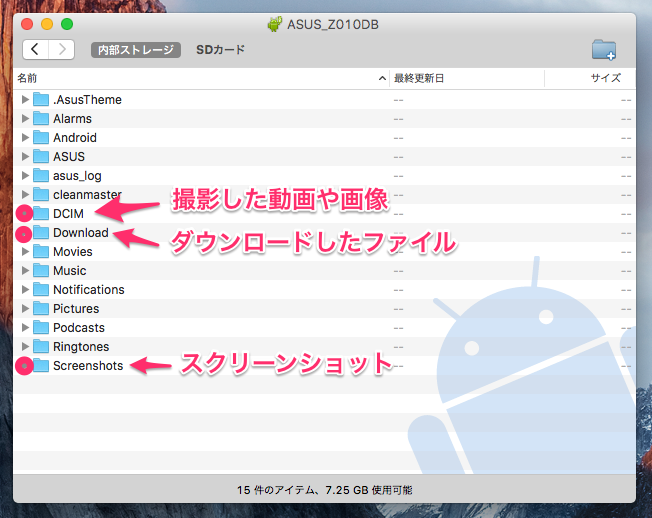Close the window with red button
This screenshot has width=652, height=518.
(27, 24)
